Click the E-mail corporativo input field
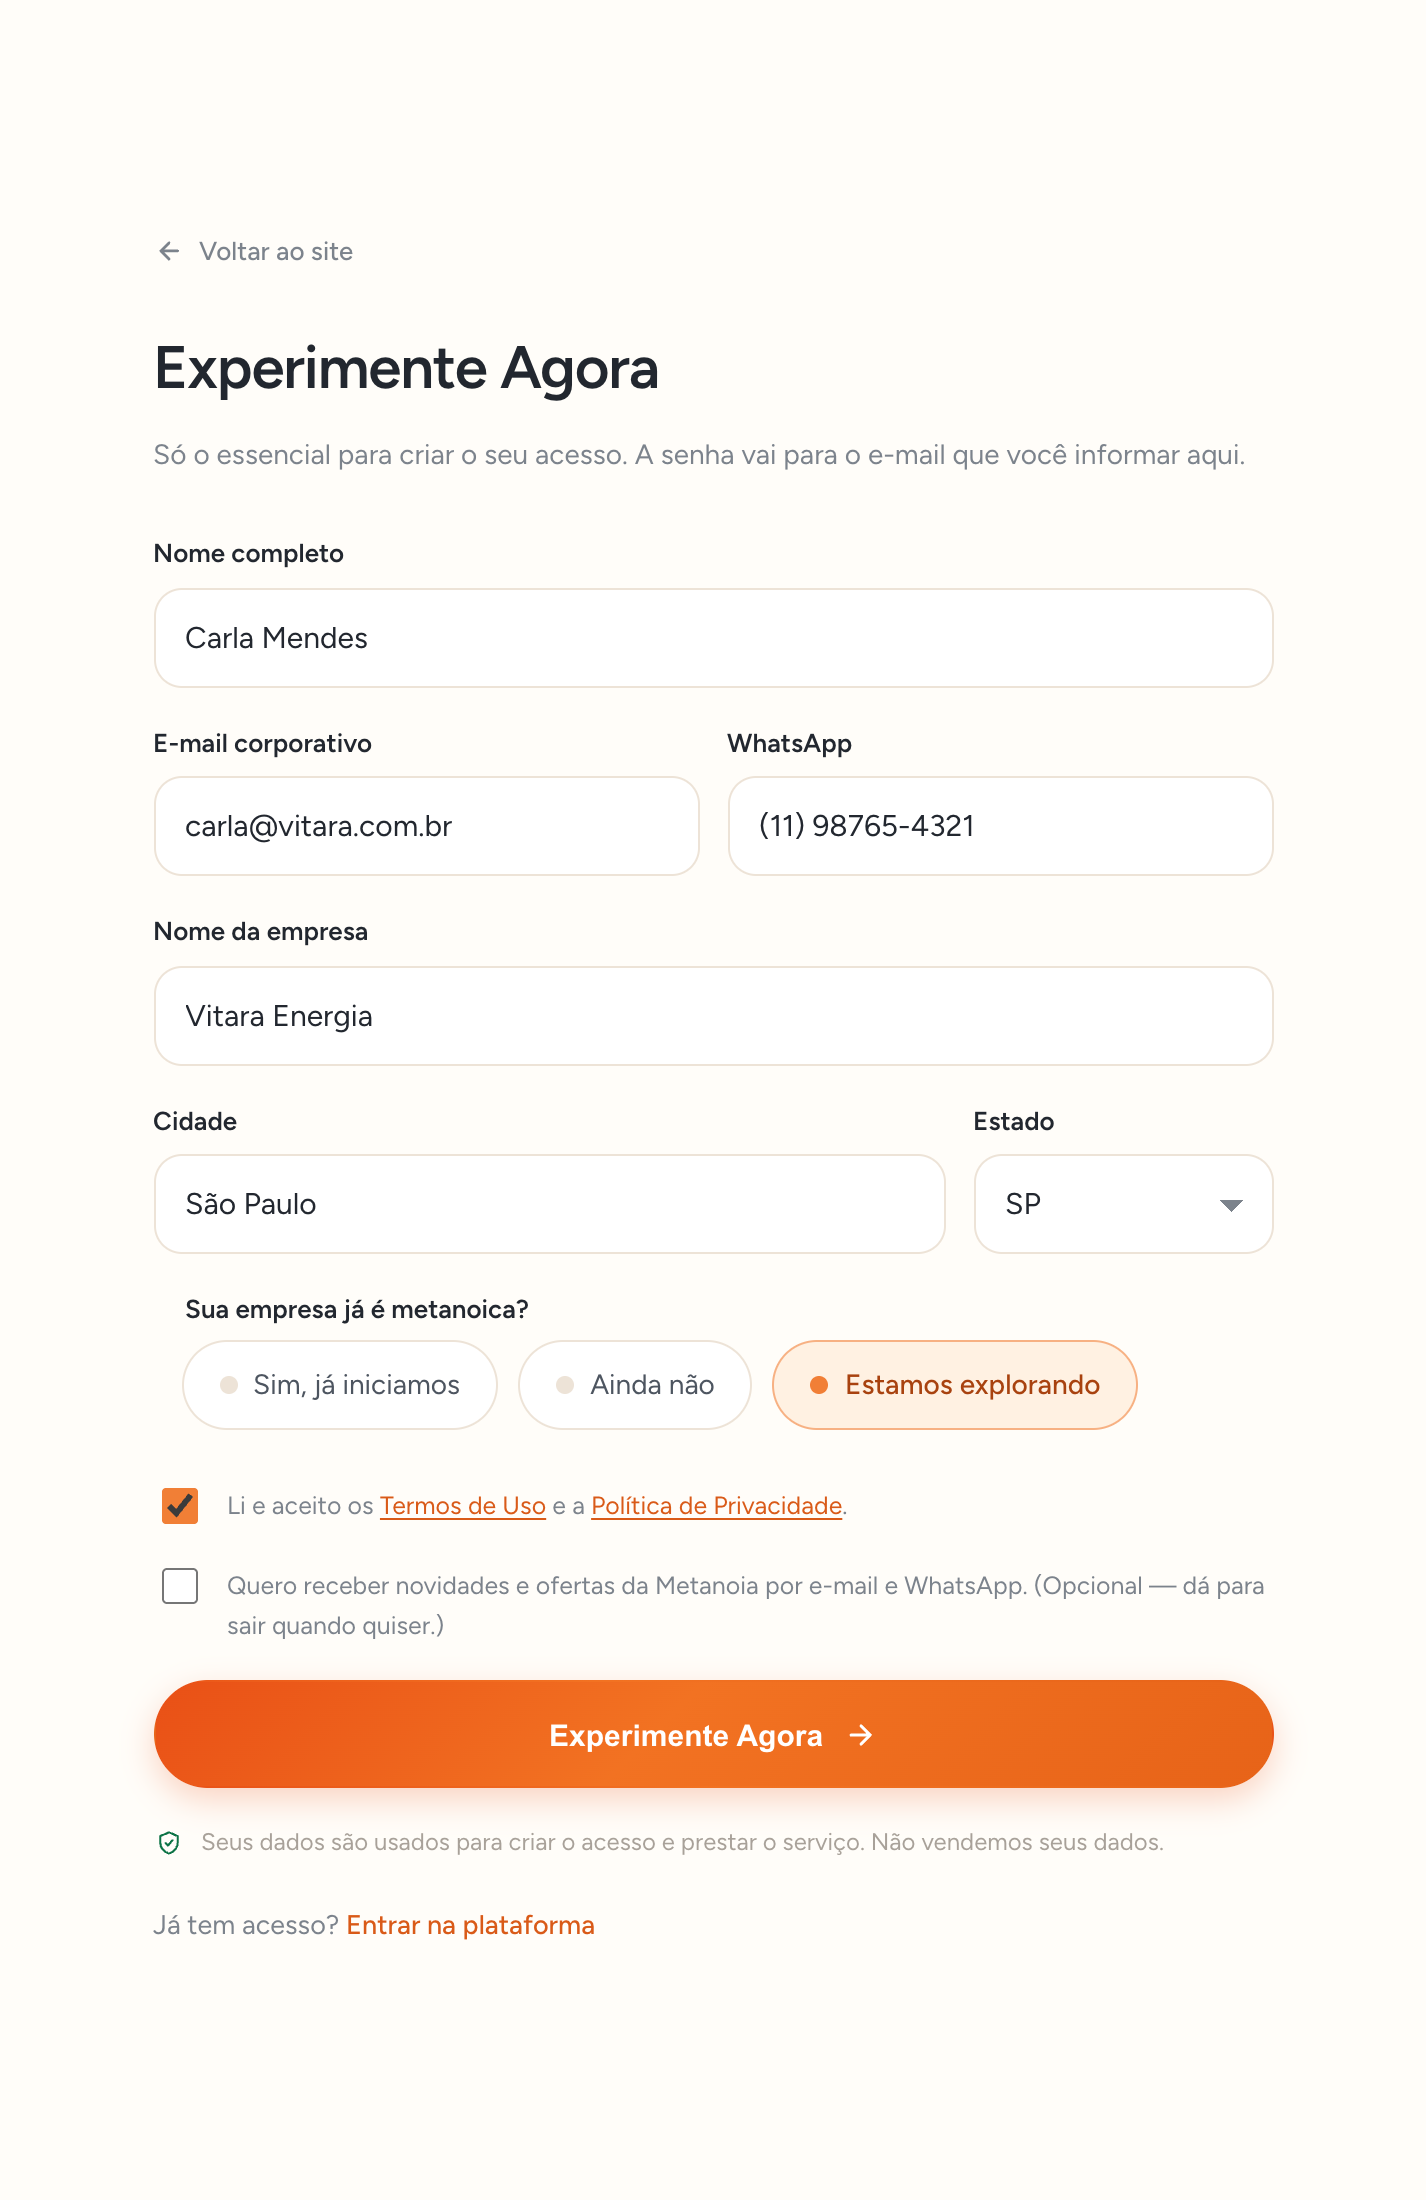Screen dimensions: 1426x2200 427,826
